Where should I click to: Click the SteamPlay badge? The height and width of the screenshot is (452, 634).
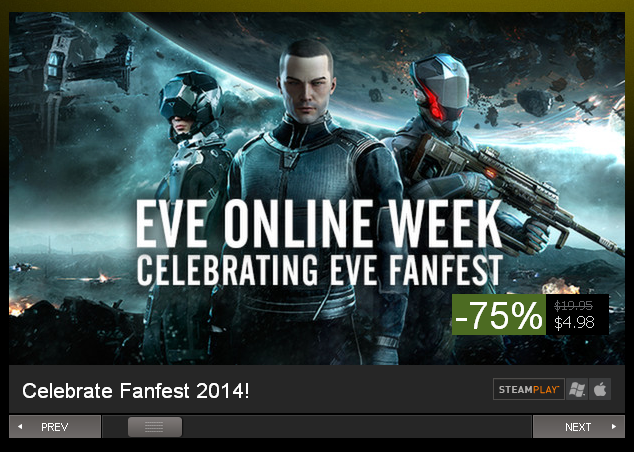coord(529,389)
